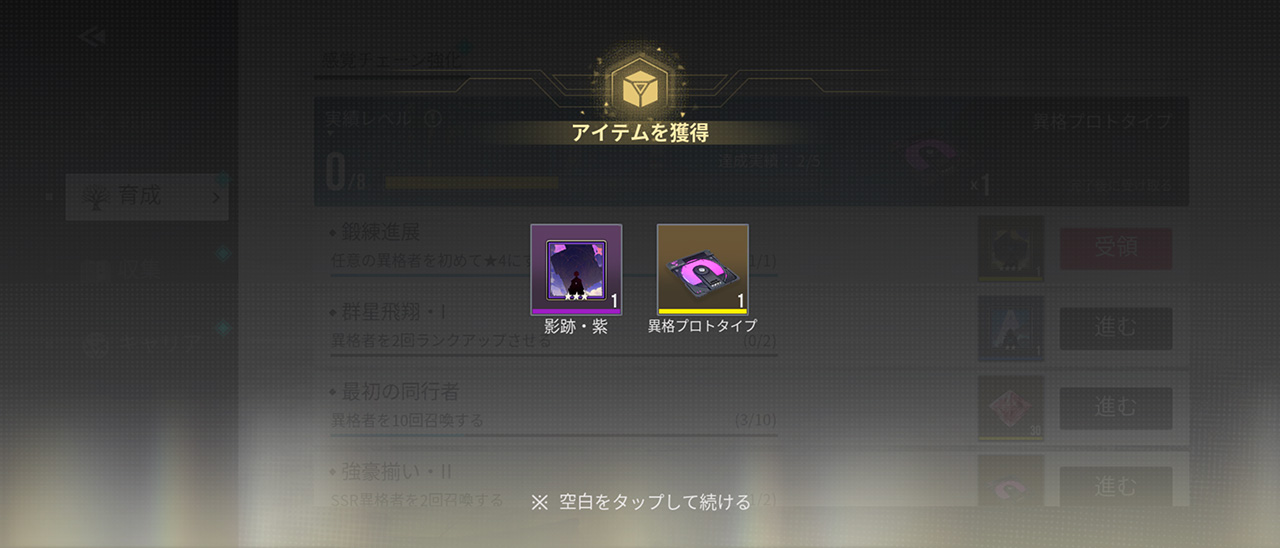Image resolution: width=1280 pixels, height=548 pixels.
Task: Click the reward icon in the 鍛練進展 row
Action: coord(1010,248)
